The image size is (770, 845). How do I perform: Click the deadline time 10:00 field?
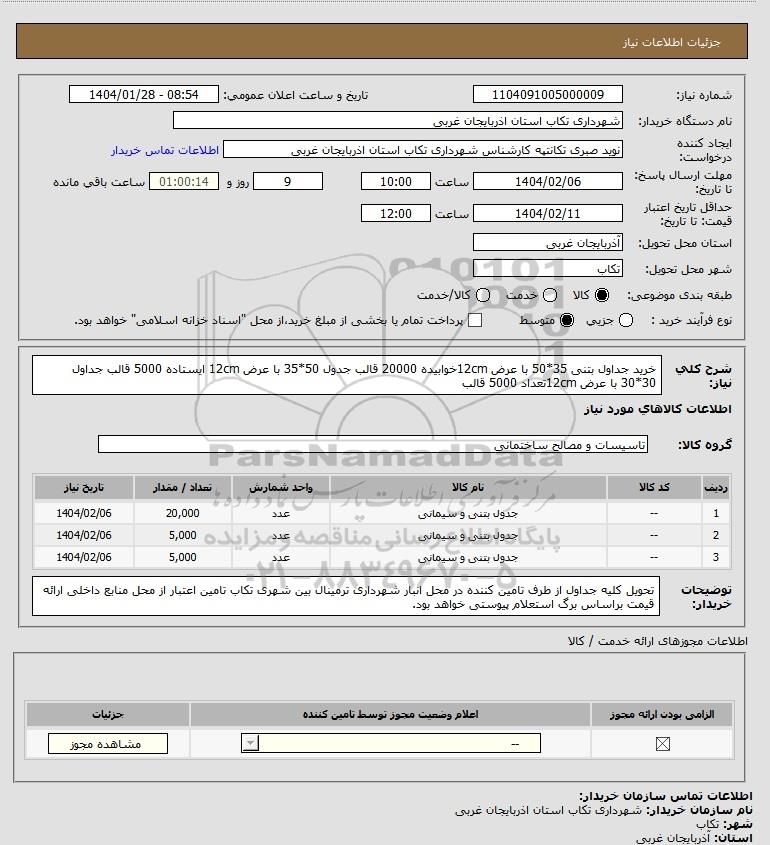tap(396, 182)
